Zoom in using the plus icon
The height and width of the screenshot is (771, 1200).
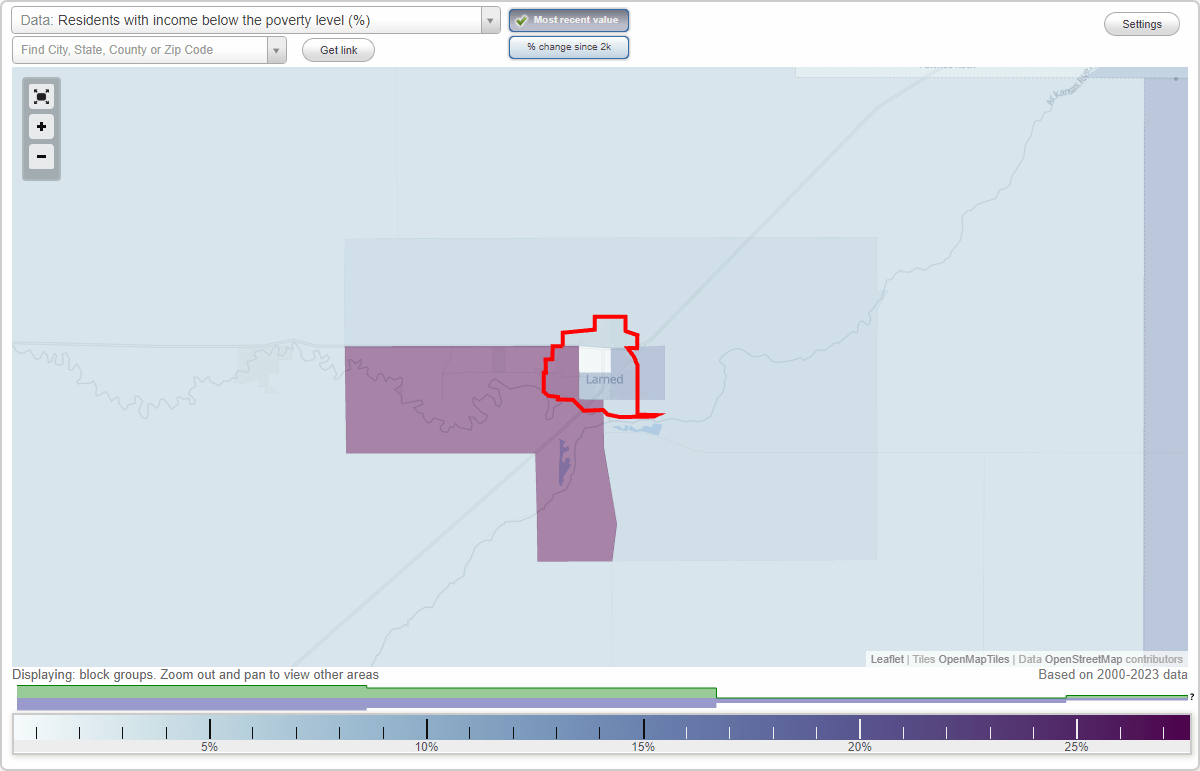click(41, 127)
